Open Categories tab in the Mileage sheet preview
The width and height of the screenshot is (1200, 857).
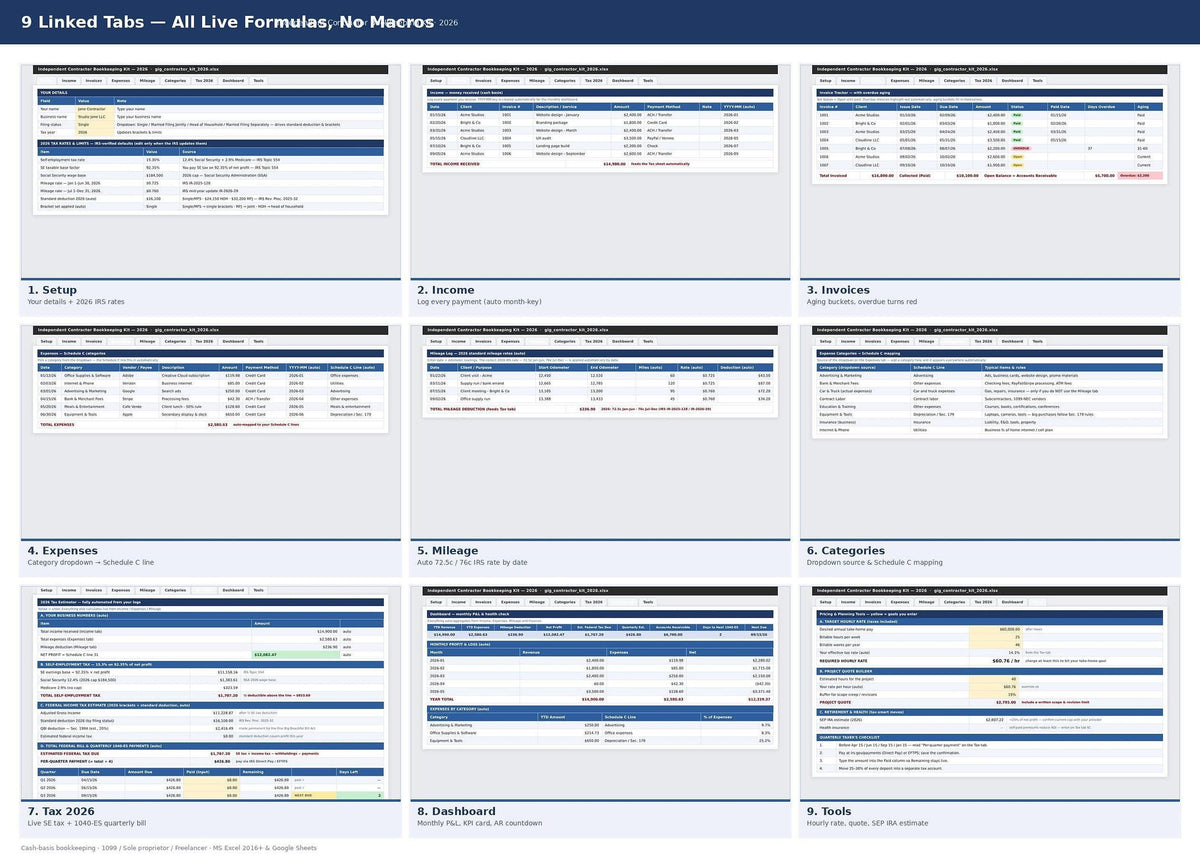(565, 341)
